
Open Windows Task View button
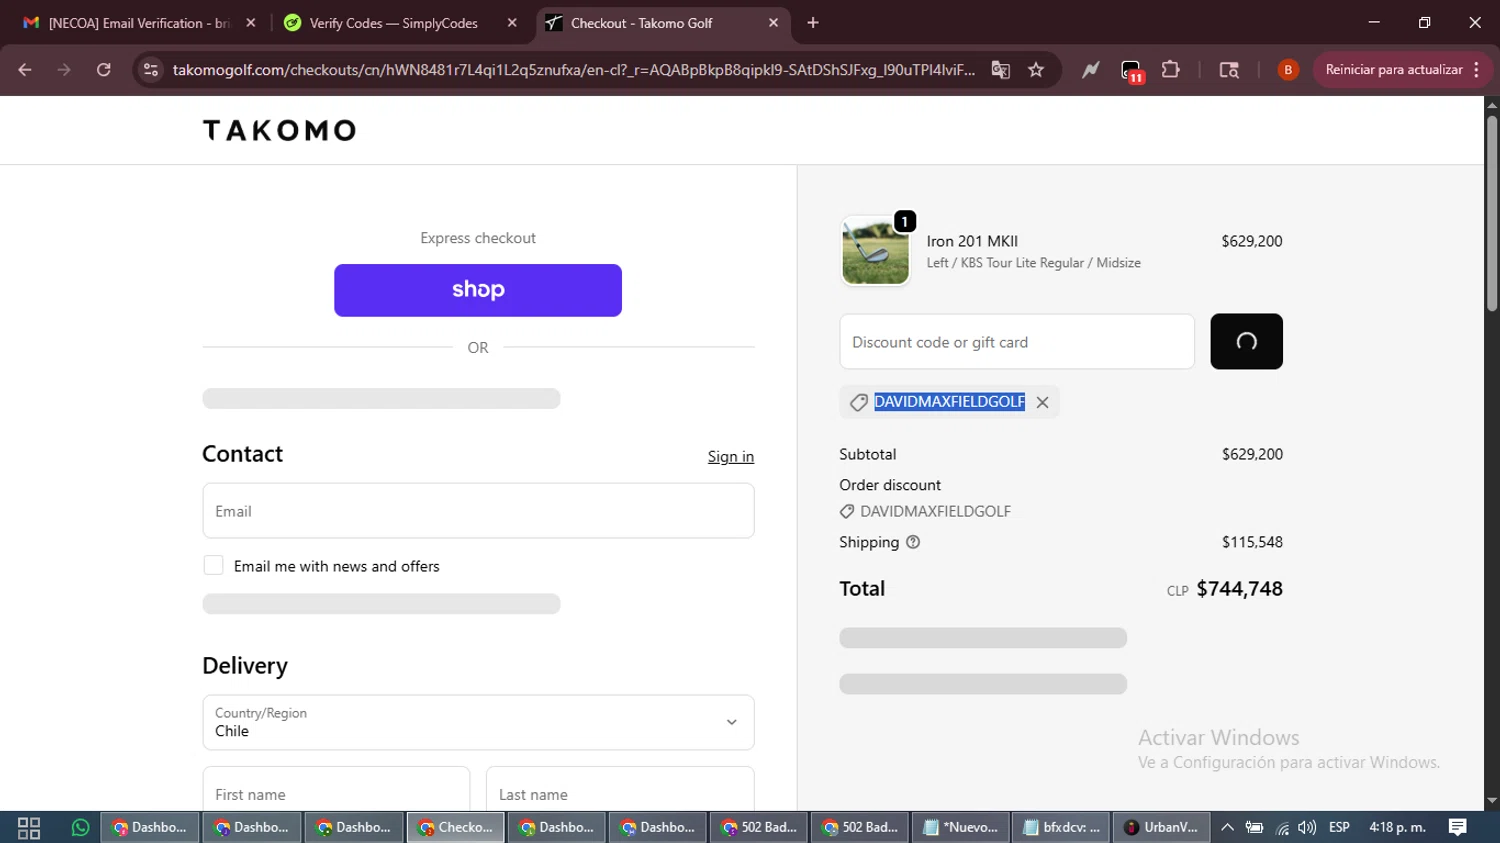click(29, 828)
